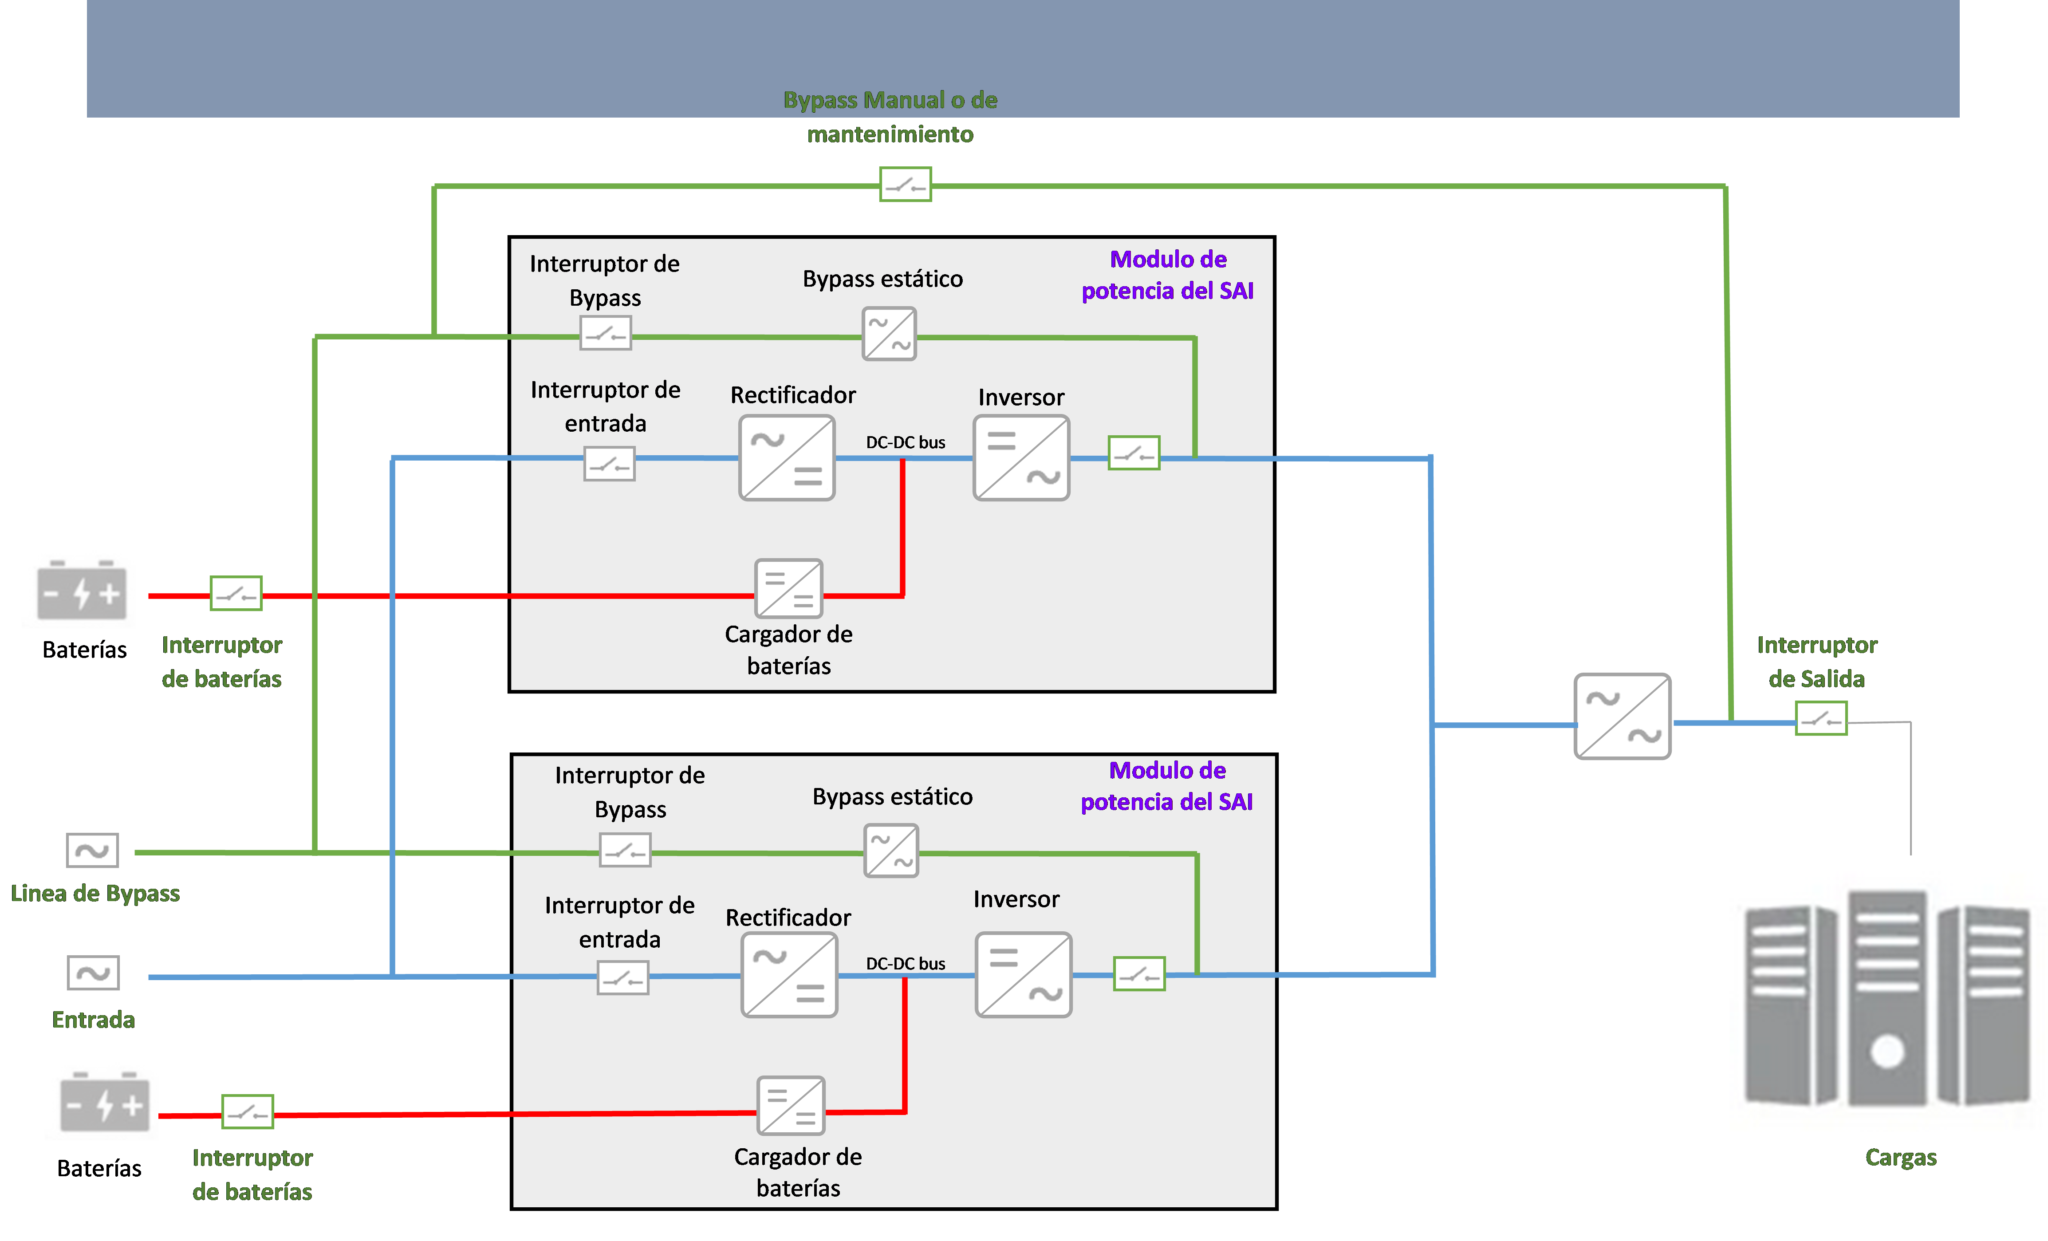The image size is (2048, 1241).
Task: Select the 'Cargas' label
Action: coord(1900,1158)
